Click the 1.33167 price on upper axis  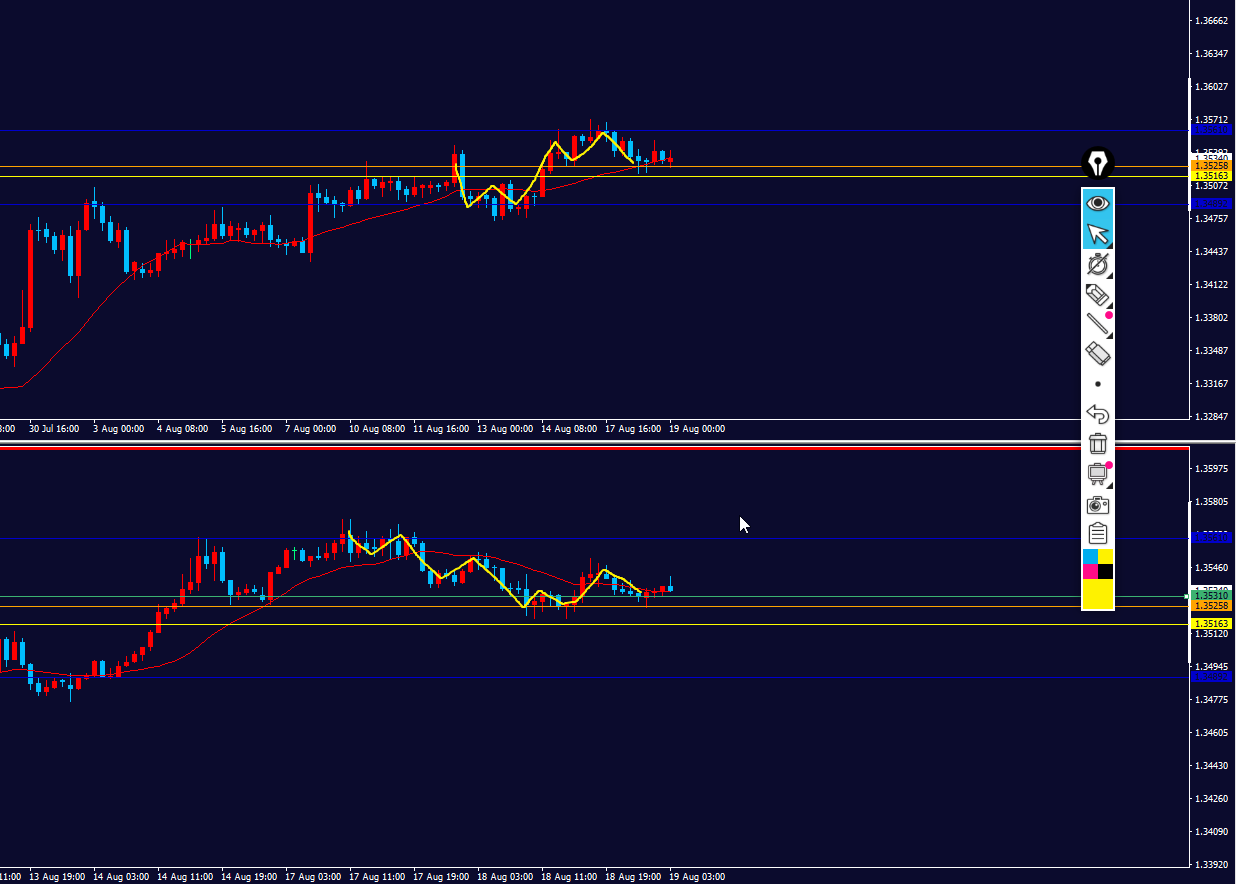tap(1212, 383)
